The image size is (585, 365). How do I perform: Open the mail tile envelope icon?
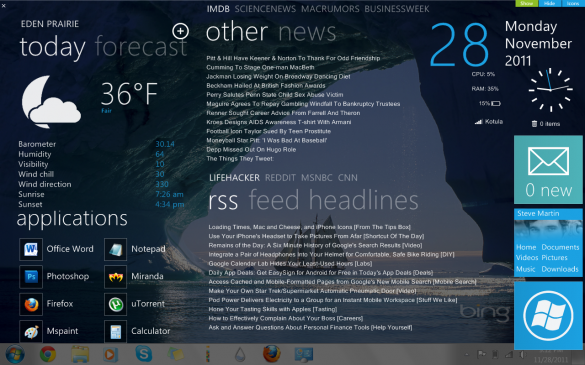pos(548,161)
